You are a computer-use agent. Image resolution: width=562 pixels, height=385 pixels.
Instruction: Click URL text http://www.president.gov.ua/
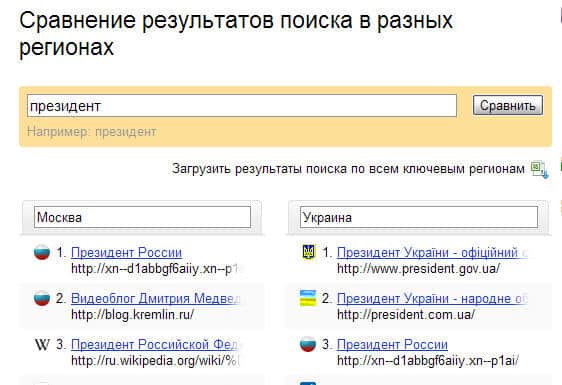[418, 269]
